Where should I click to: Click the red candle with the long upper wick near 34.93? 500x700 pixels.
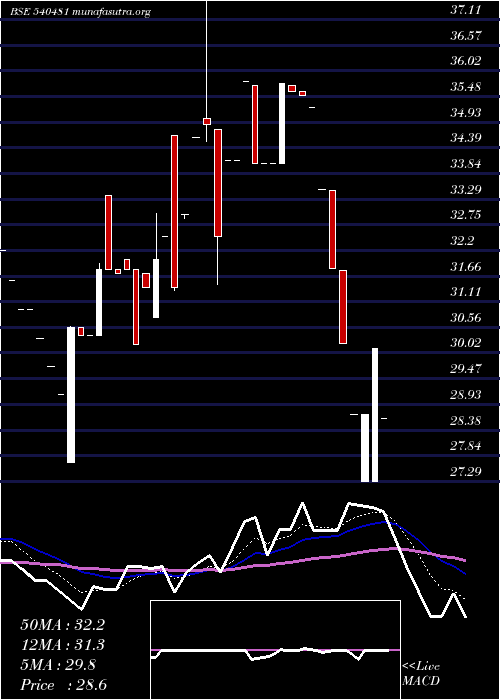207,121
